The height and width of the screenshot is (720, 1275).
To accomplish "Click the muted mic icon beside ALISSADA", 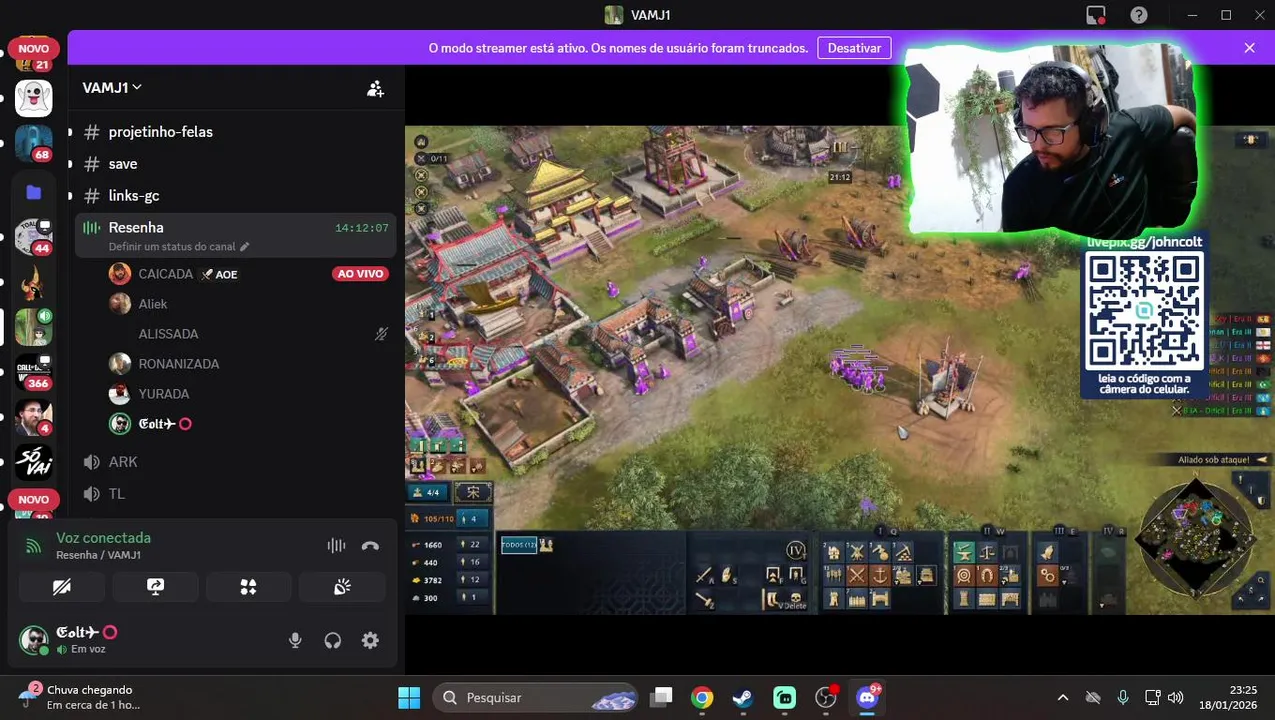I will 381,334.
